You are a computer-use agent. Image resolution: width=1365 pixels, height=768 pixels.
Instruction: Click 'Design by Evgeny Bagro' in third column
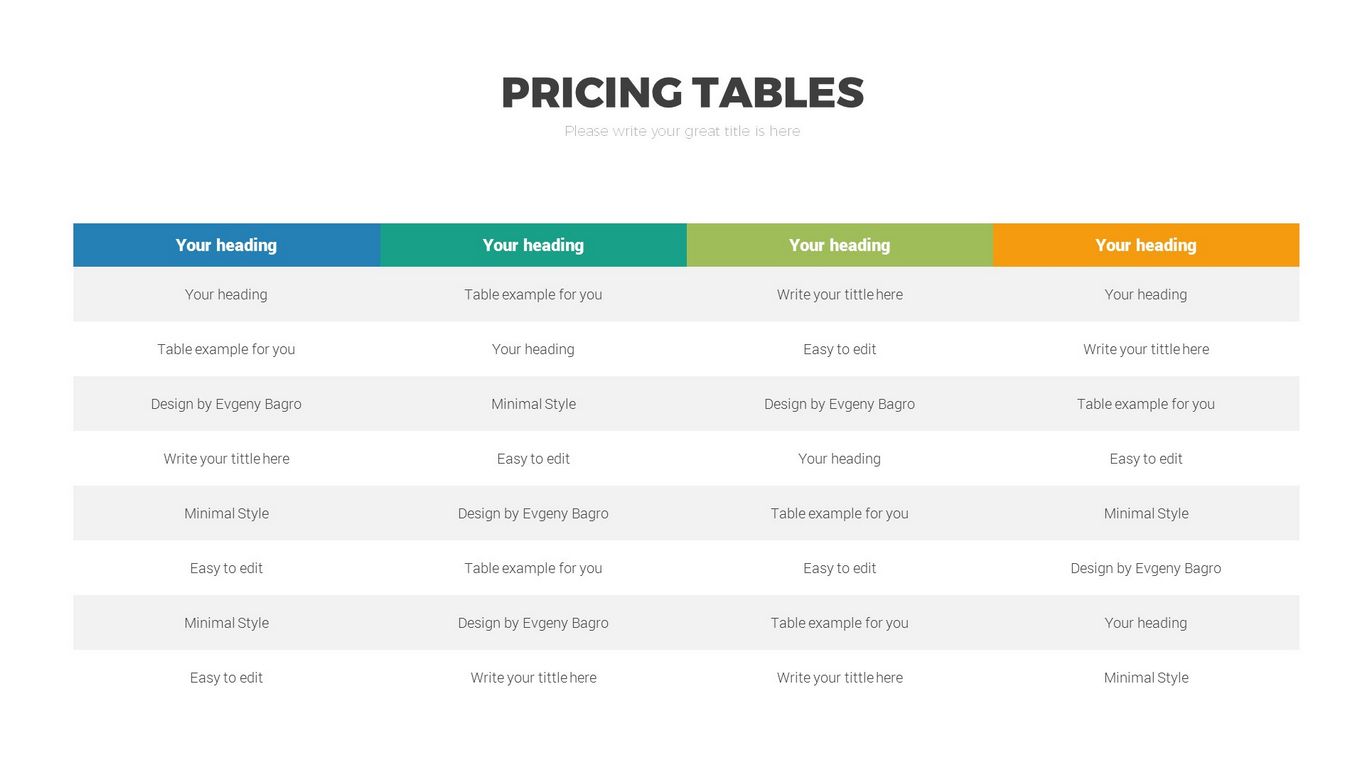[x=839, y=404]
